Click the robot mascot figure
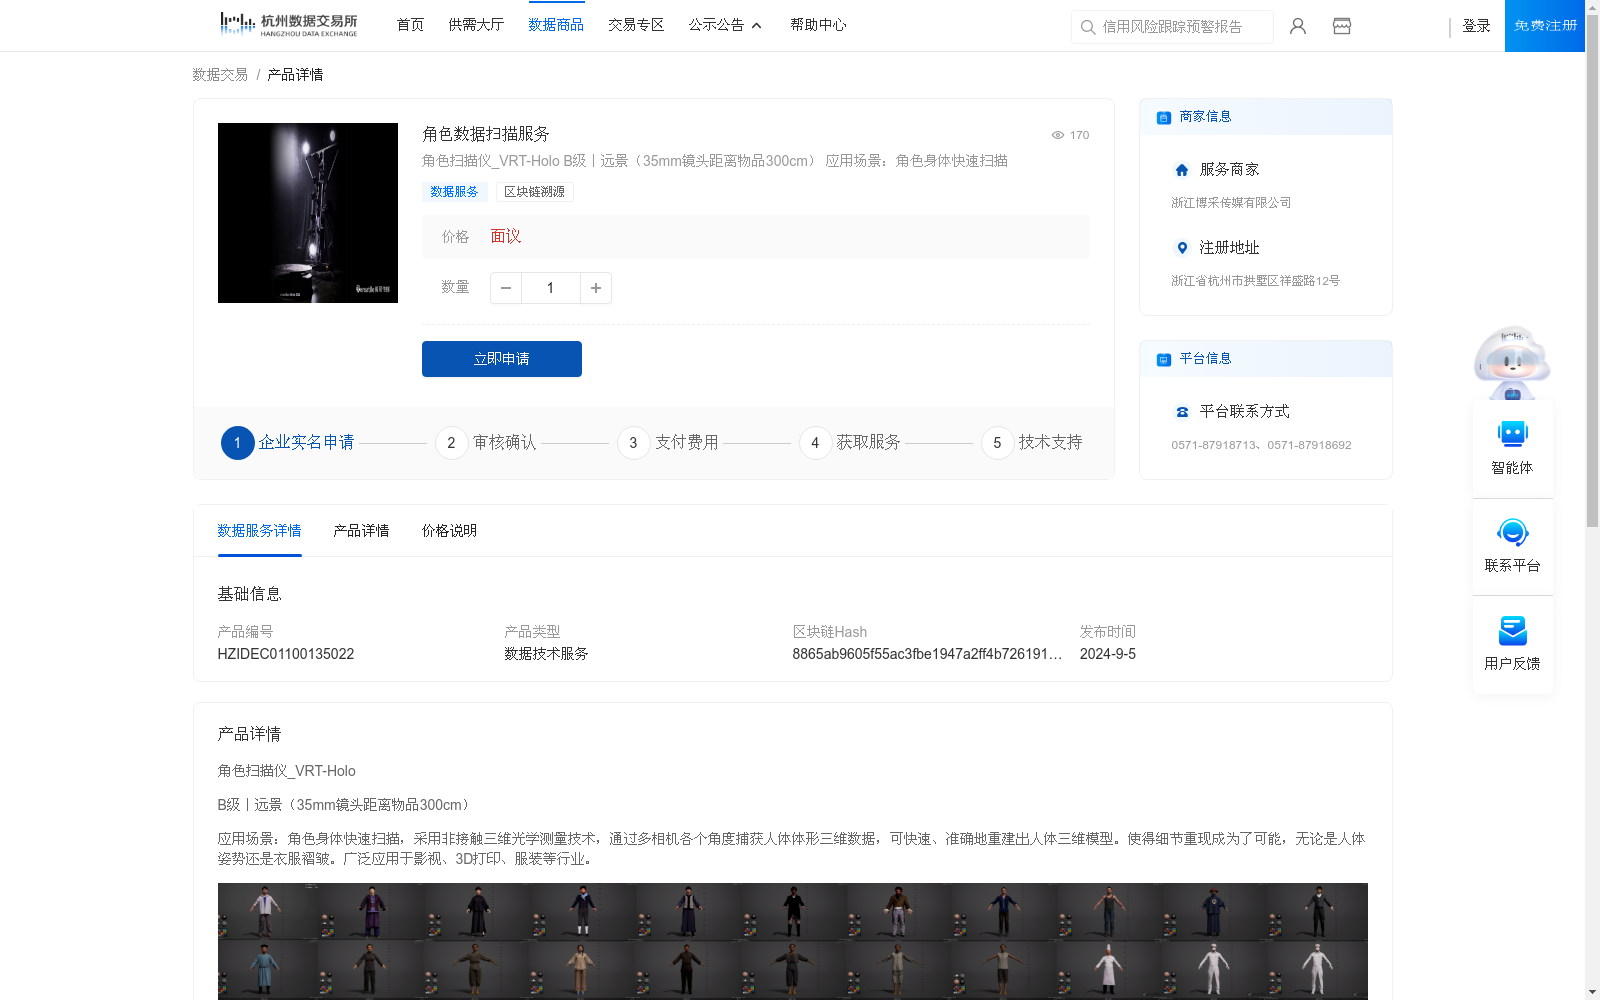This screenshot has width=1600, height=1000. point(1512,364)
